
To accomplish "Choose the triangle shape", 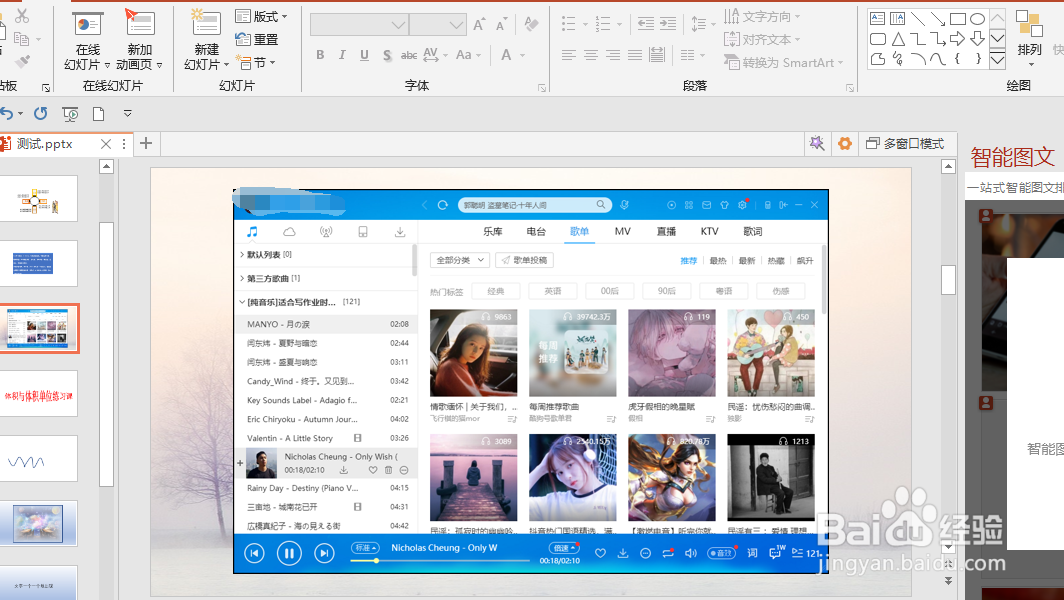I will [x=898, y=39].
